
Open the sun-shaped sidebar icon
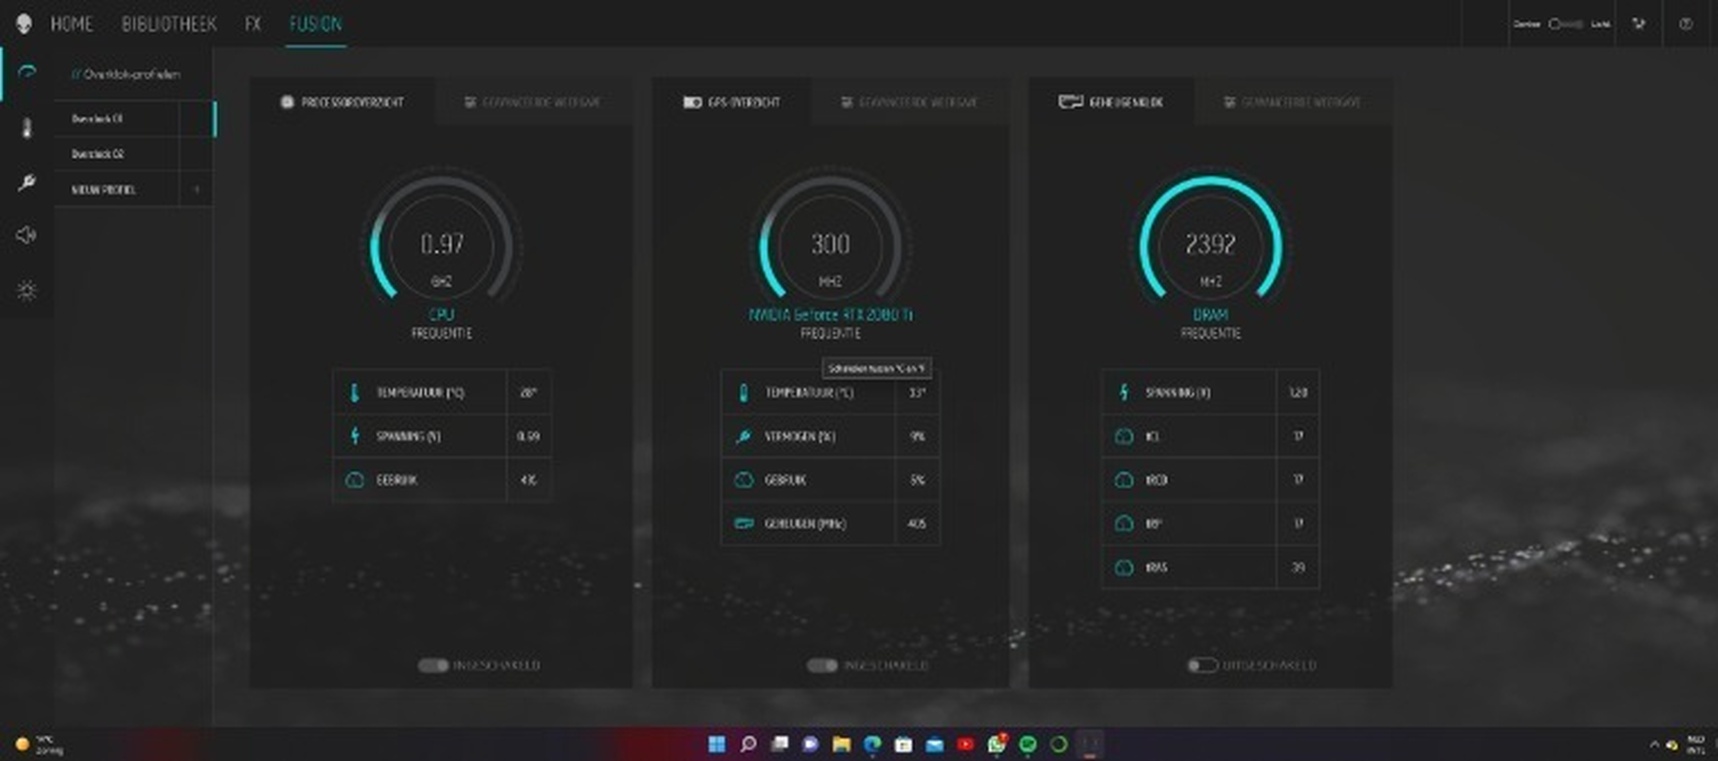pos(27,291)
